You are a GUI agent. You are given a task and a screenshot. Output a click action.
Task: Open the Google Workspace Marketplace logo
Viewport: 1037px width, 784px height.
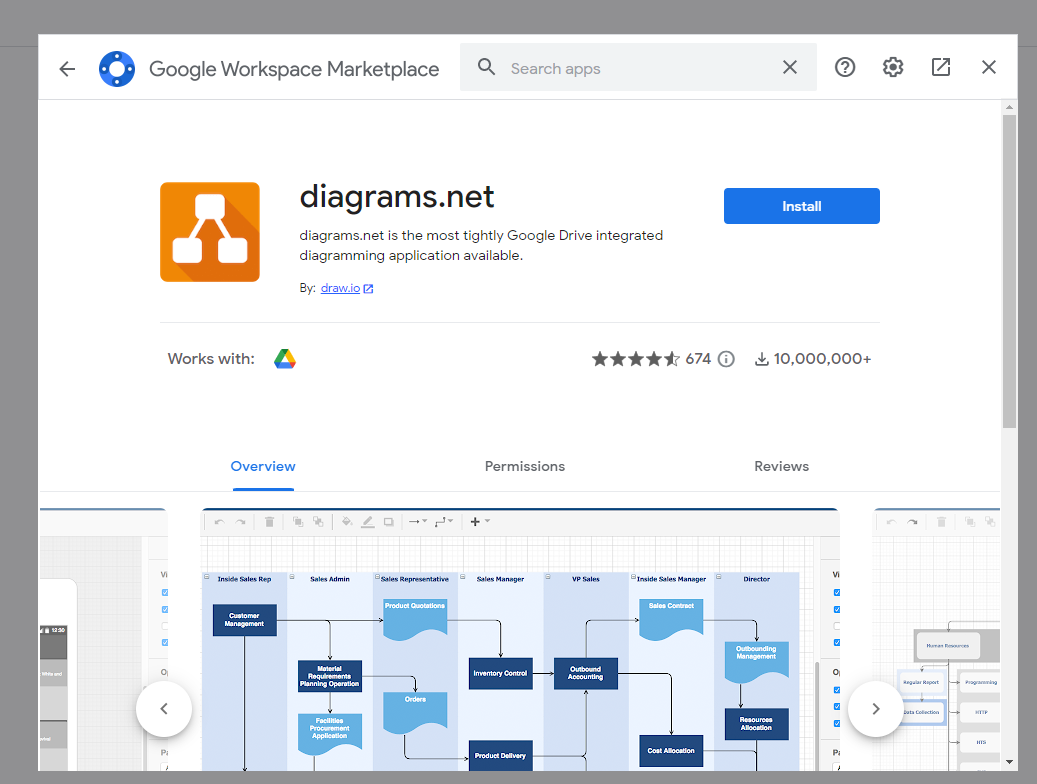(x=117, y=69)
